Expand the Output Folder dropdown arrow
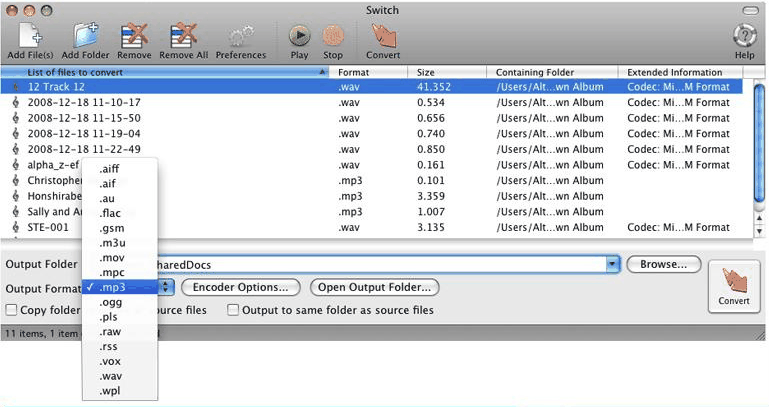Viewport: 769px width, 407px height. [x=611, y=265]
